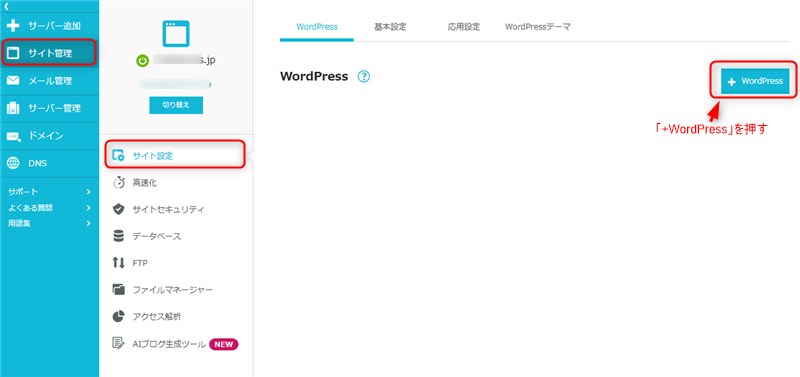Image resolution: width=800 pixels, height=377 pixels.
Task: Click the envelope icon for メール管理
Action: (13, 81)
